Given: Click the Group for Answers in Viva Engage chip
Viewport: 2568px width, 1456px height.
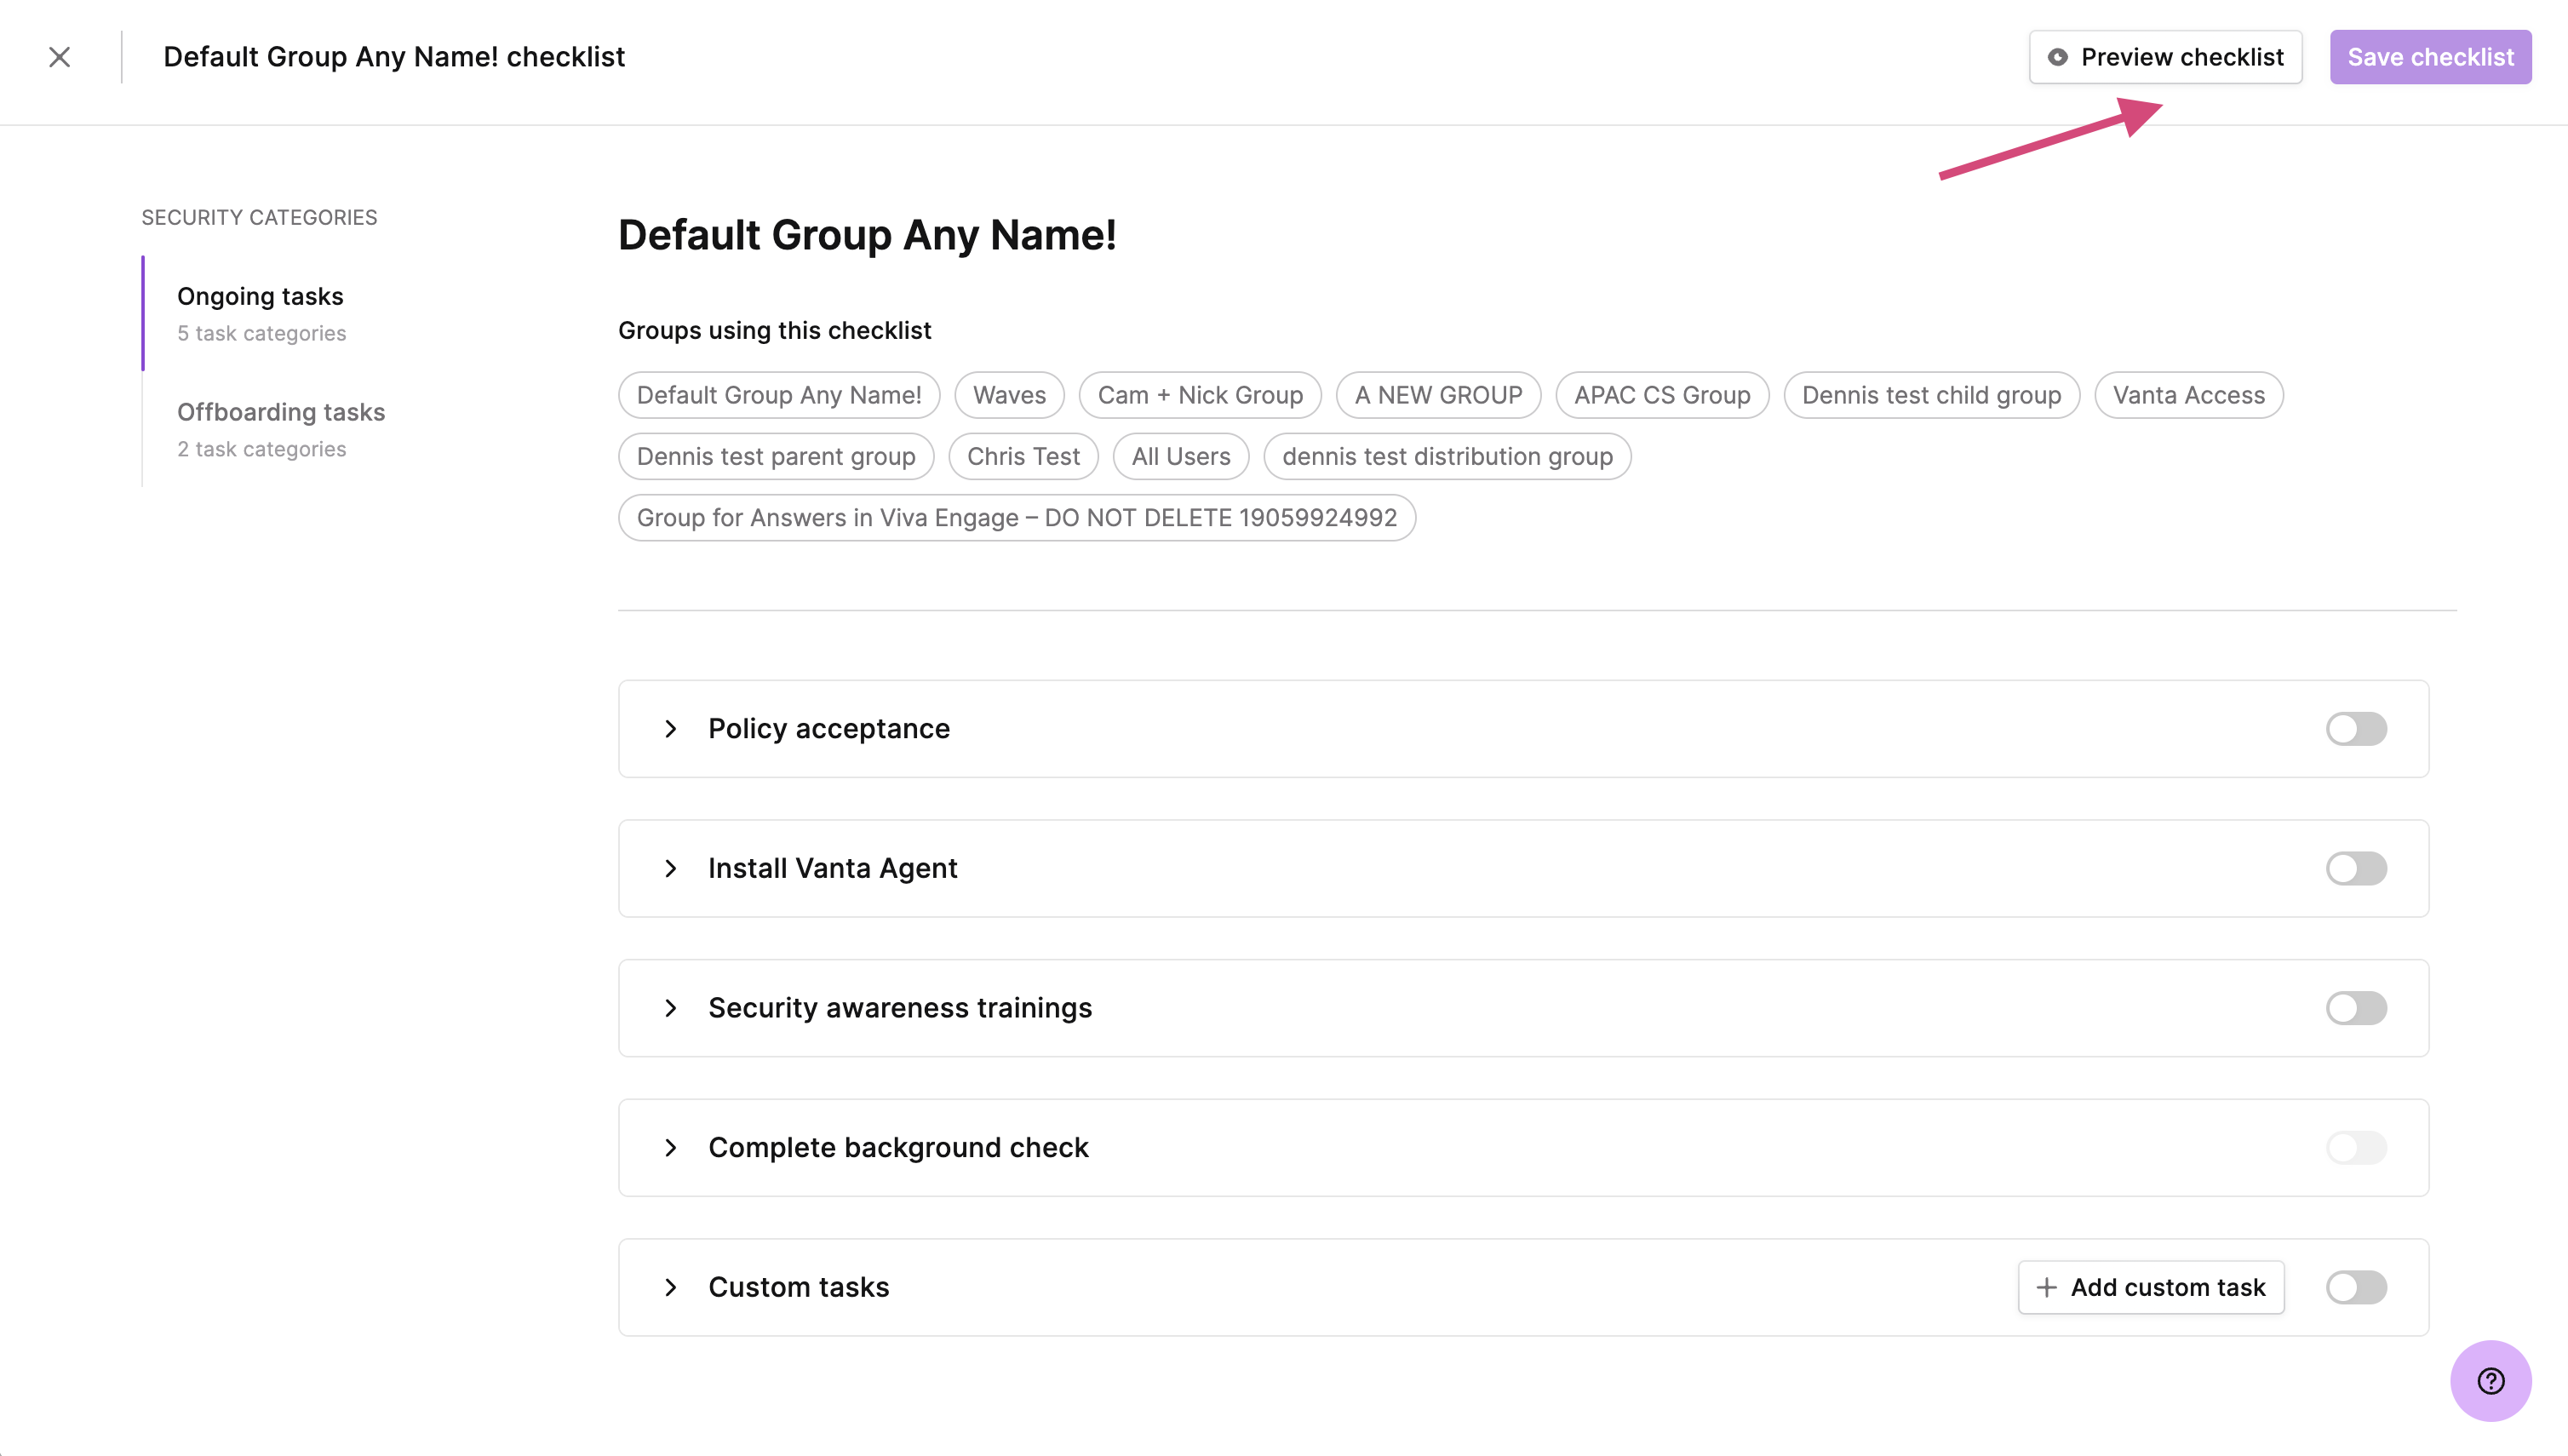Looking at the screenshot, I should tap(1017, 518).
